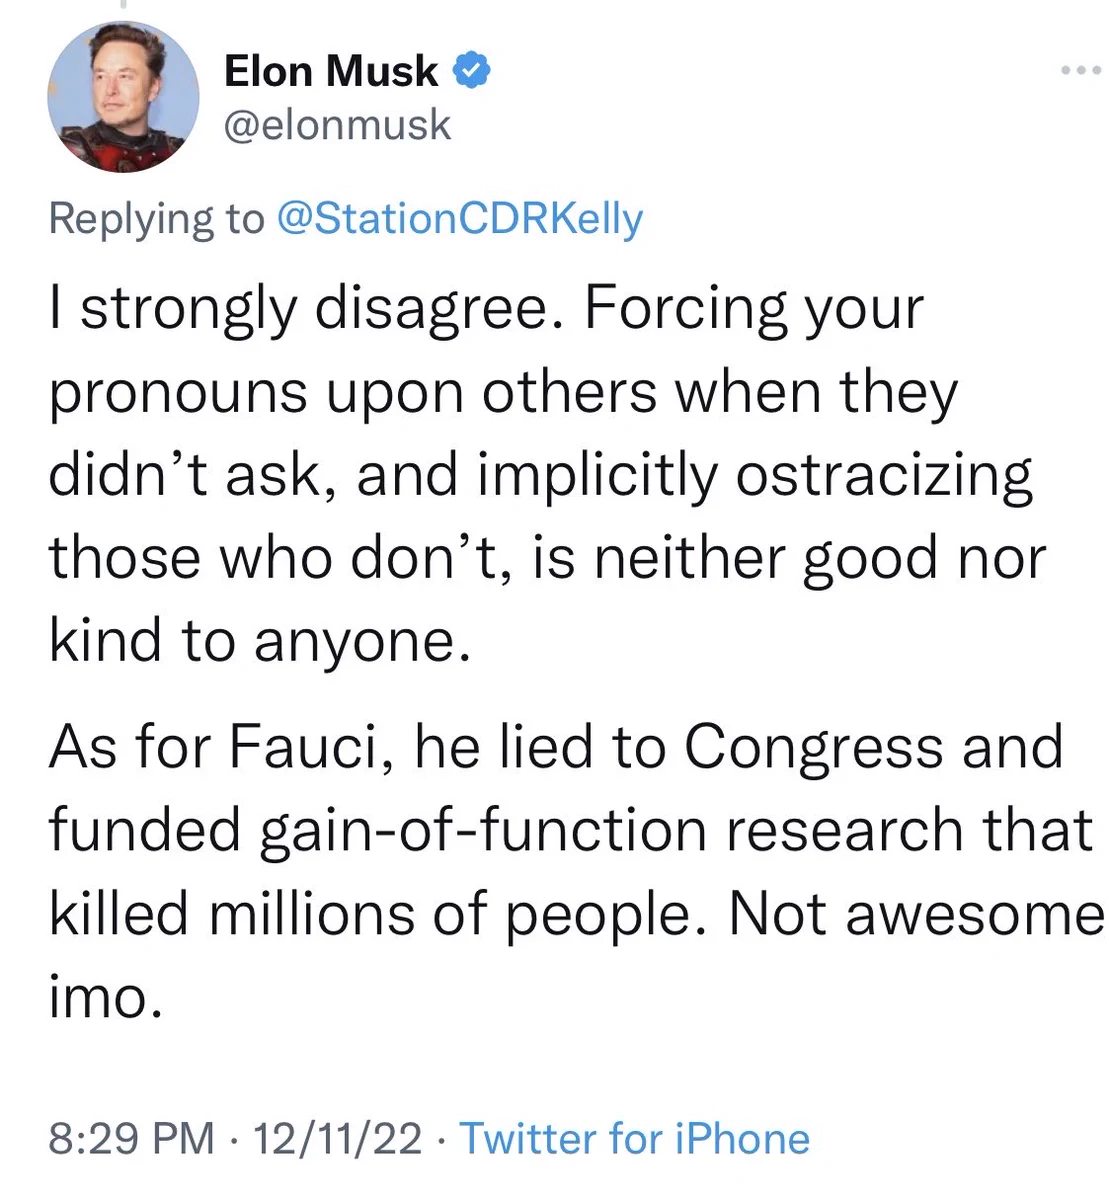Click the phrase 'kind to anyone.'
The height and width of the screenshot is (1200, 1109).
259,641
